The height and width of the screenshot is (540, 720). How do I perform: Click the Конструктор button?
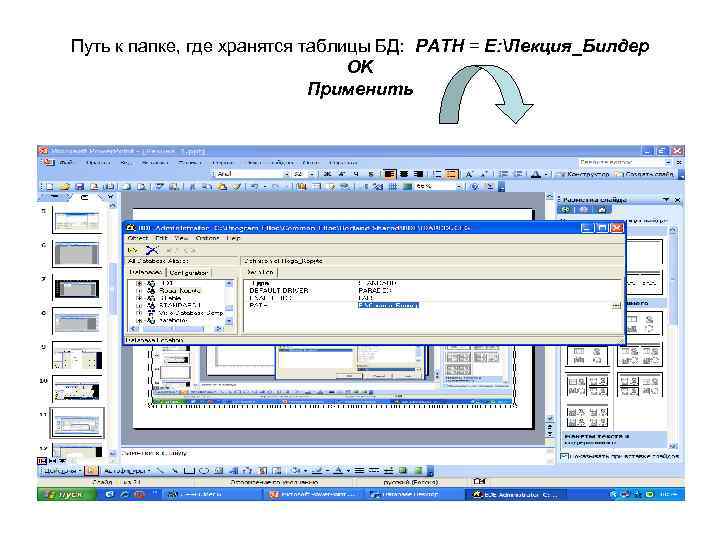[x=583, y=174]
